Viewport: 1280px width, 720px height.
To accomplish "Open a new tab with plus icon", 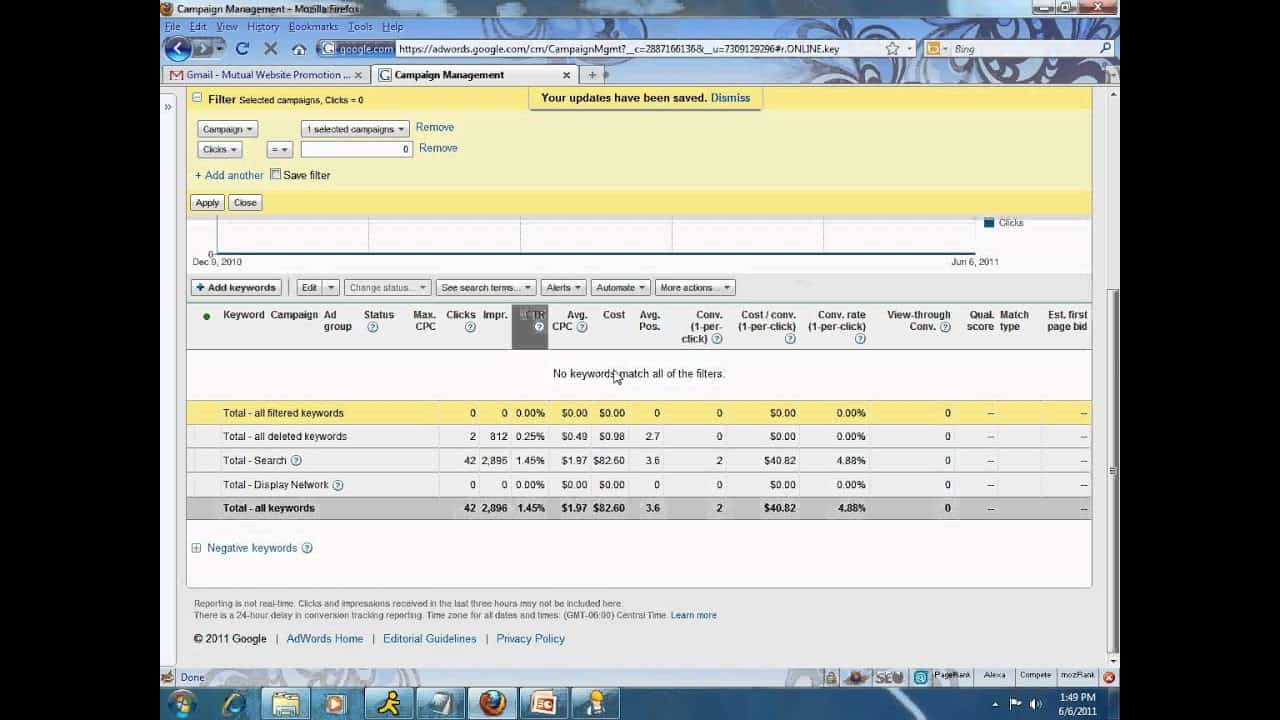I will click(x=592, y=74).
